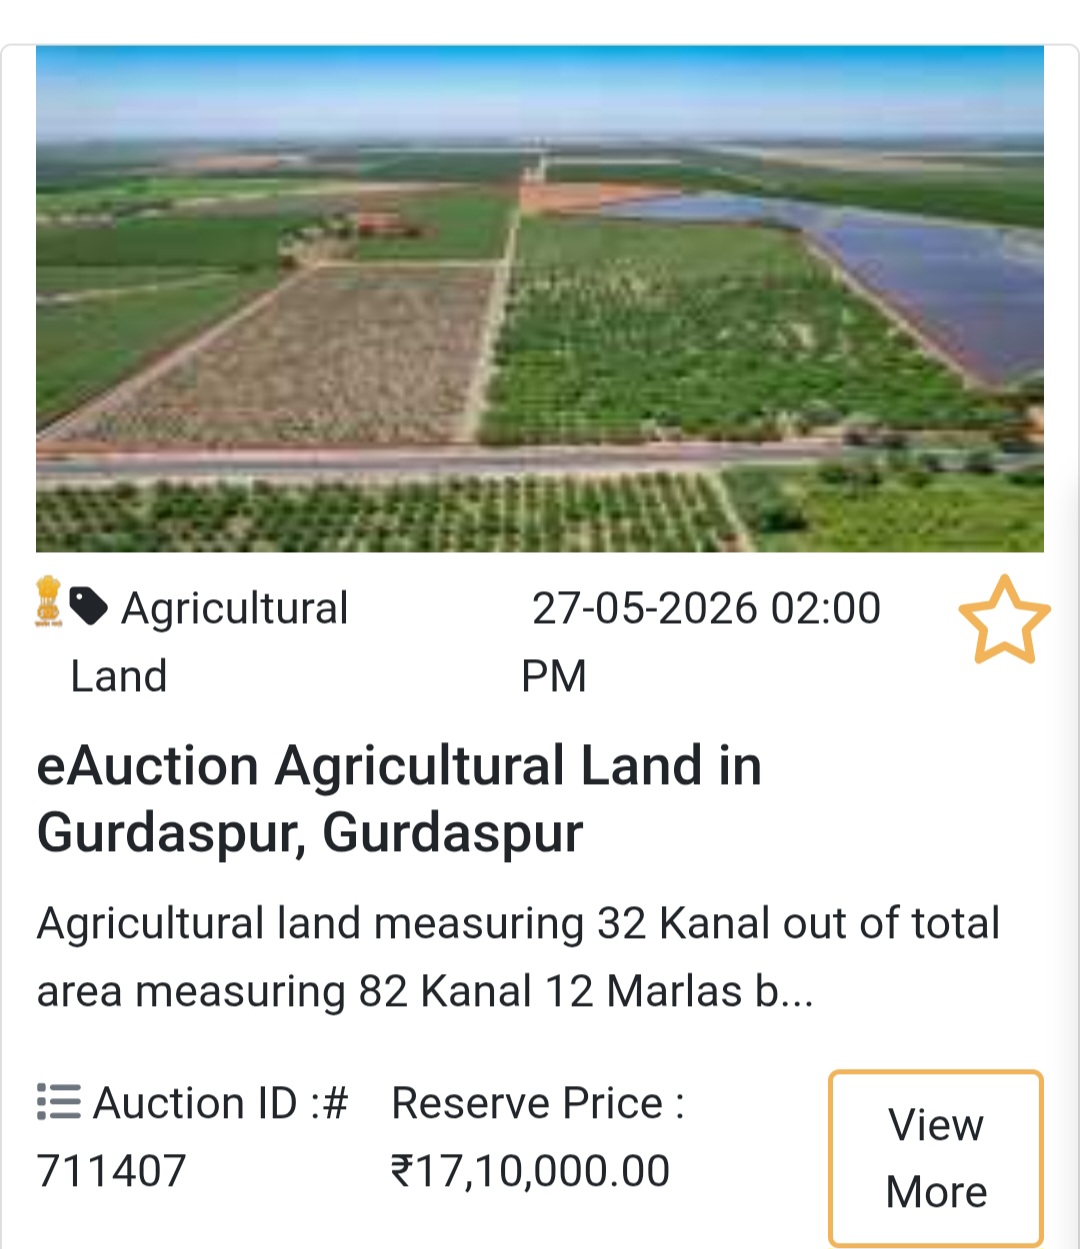Expand the truncated description ellipsis
The height and width of the screenshot is (1249, 1080).
[x=797, y=993]
